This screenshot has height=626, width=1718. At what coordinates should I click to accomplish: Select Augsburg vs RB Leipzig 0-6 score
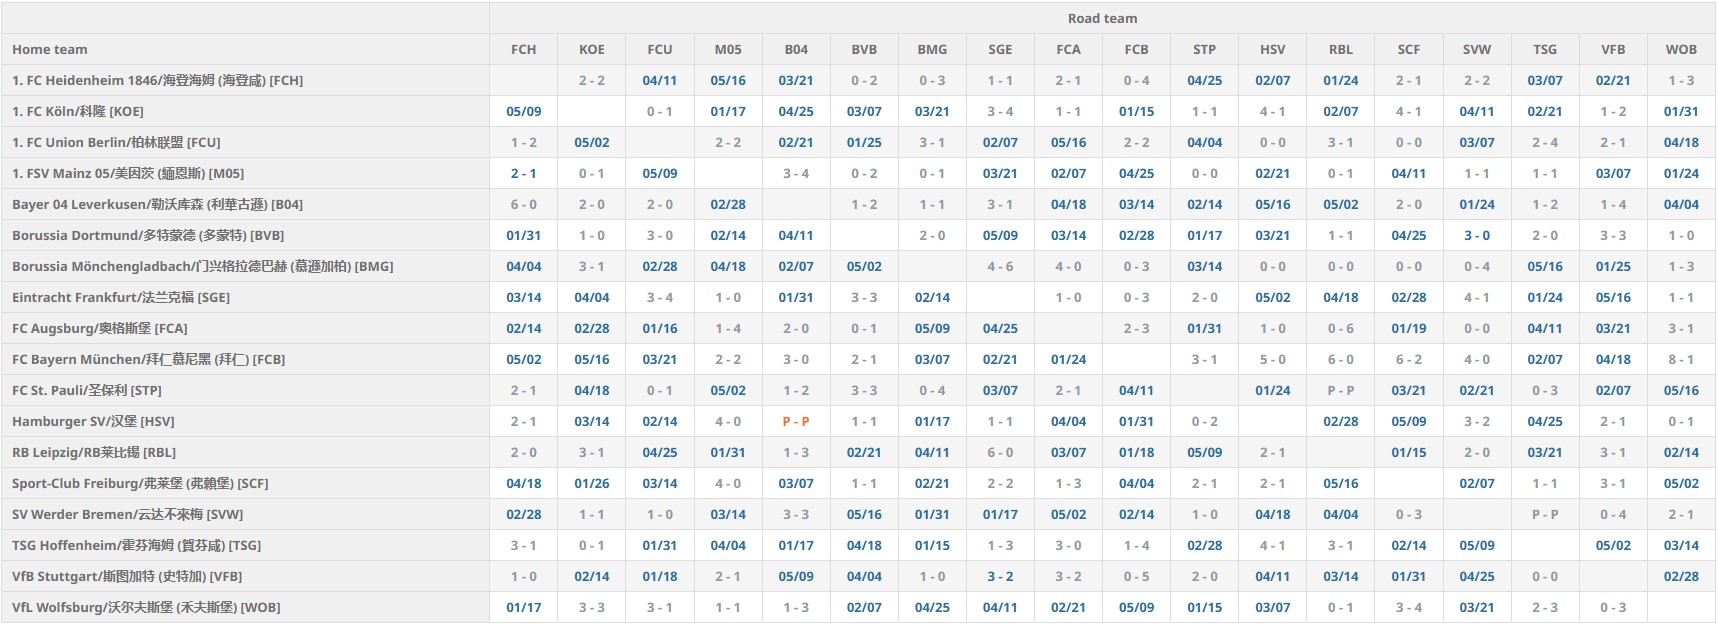(x=1340, y=328)
